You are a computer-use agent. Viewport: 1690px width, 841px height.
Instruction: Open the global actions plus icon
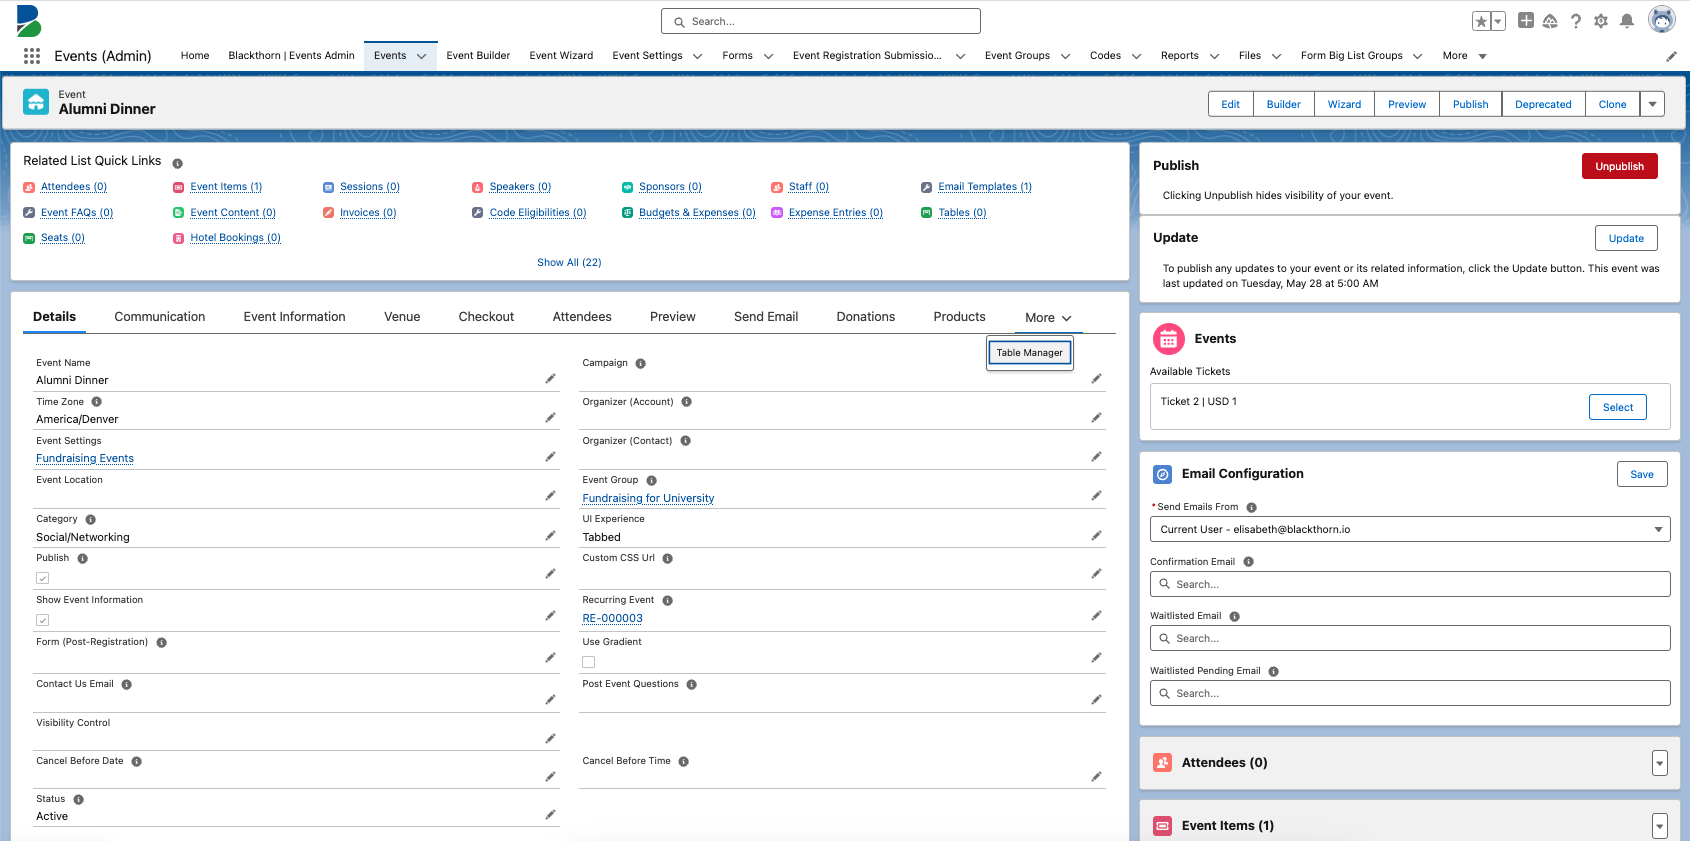tap(1526, 20)
